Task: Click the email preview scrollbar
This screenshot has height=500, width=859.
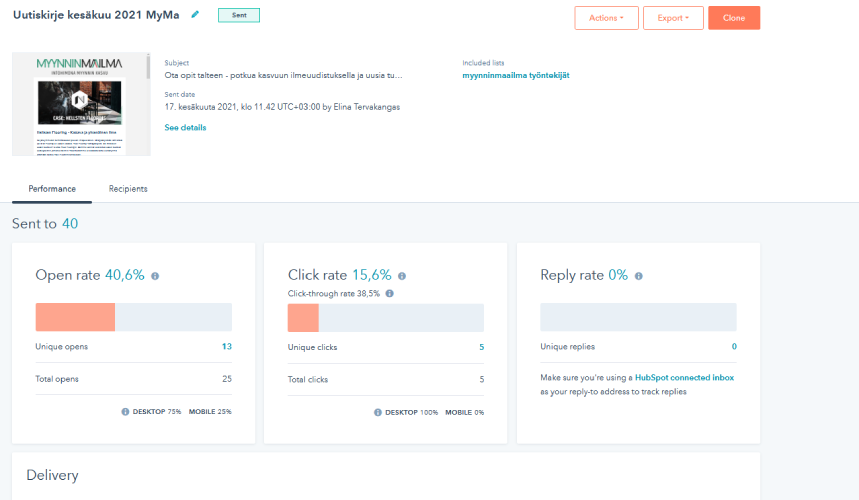Action: tap(148, 67)
